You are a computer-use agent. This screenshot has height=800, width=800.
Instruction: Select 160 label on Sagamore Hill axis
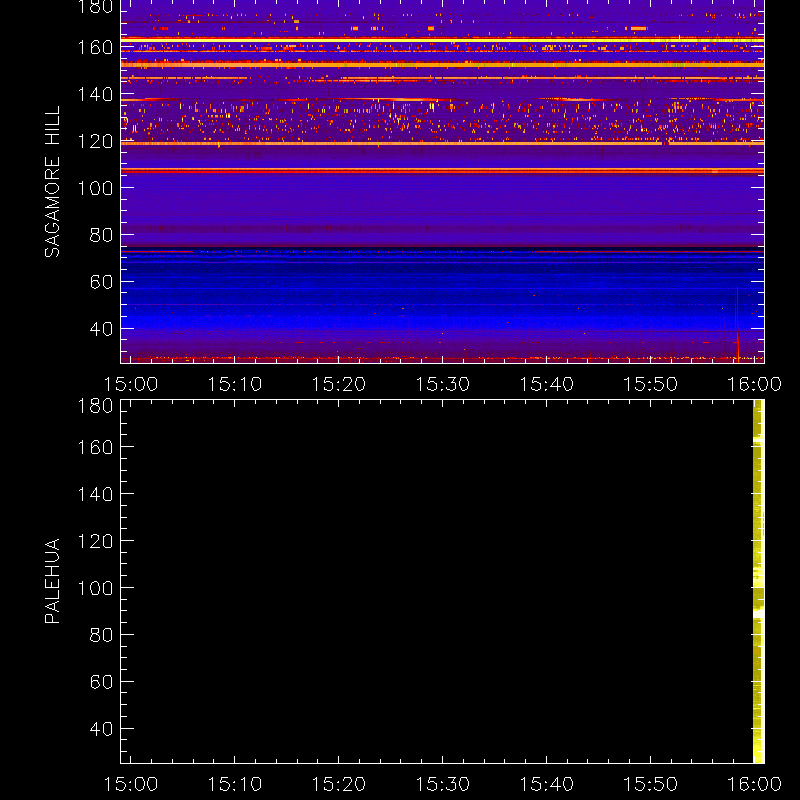point(95,47)
